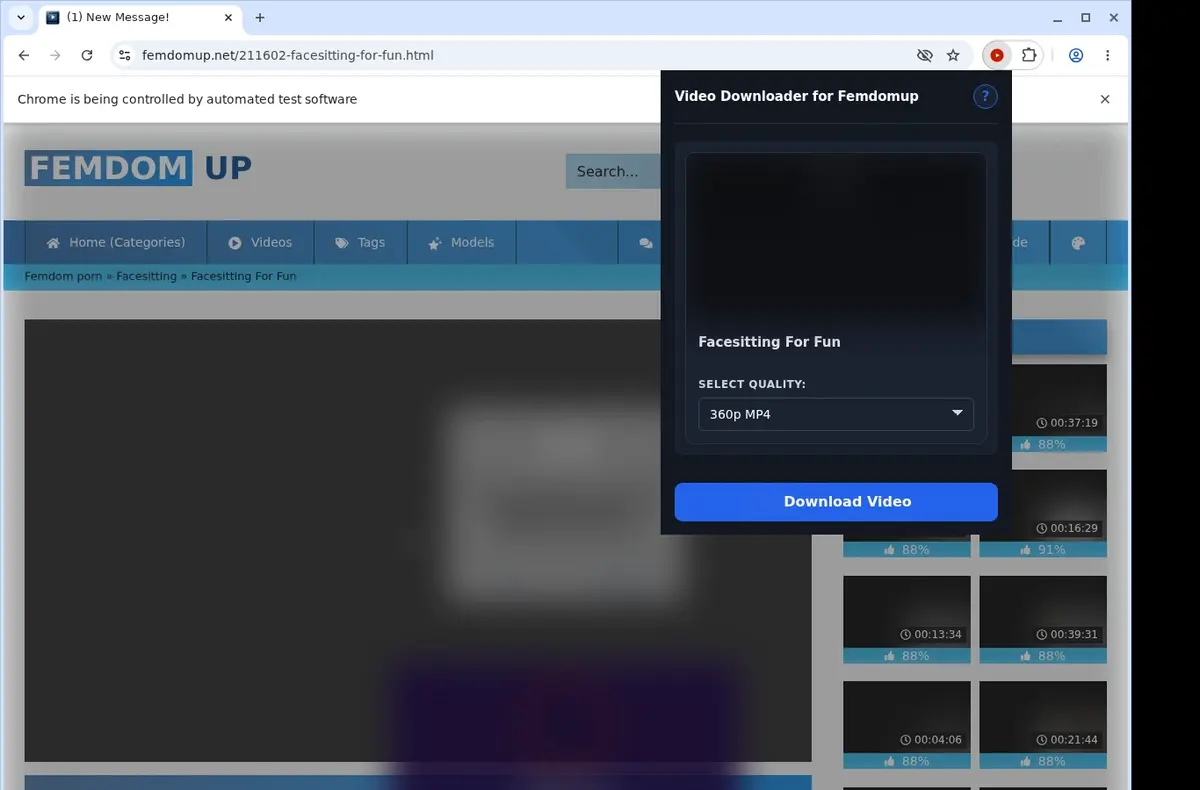Open the 360p MP4 quality dropdown
The width and height of the screenshot is (1200, 790).
click(836, 414)
